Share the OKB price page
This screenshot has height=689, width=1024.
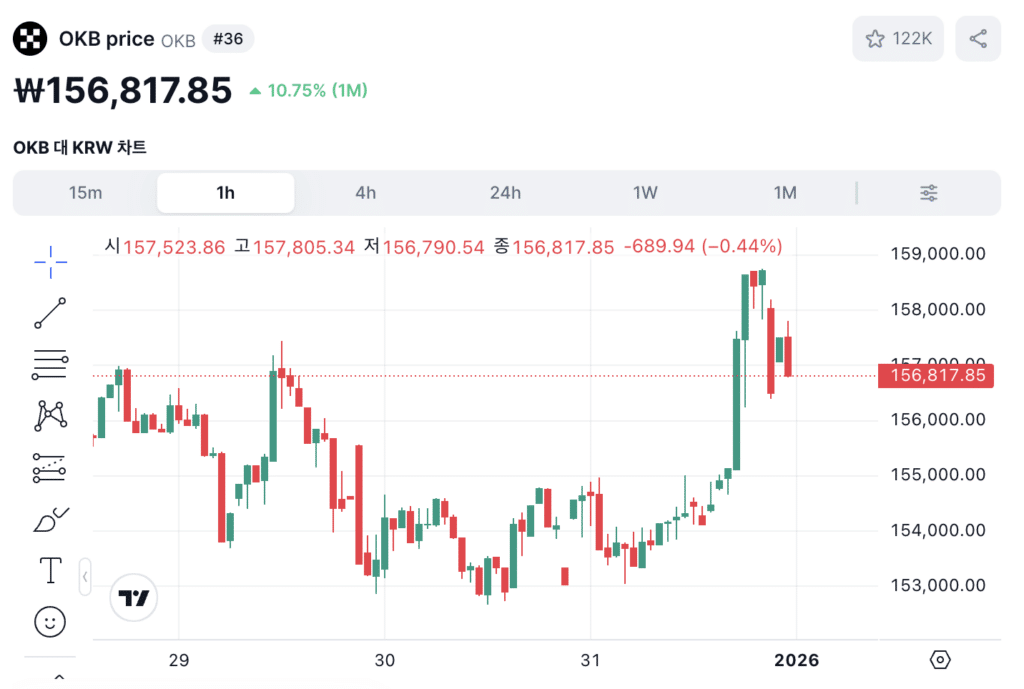(978, 39)
